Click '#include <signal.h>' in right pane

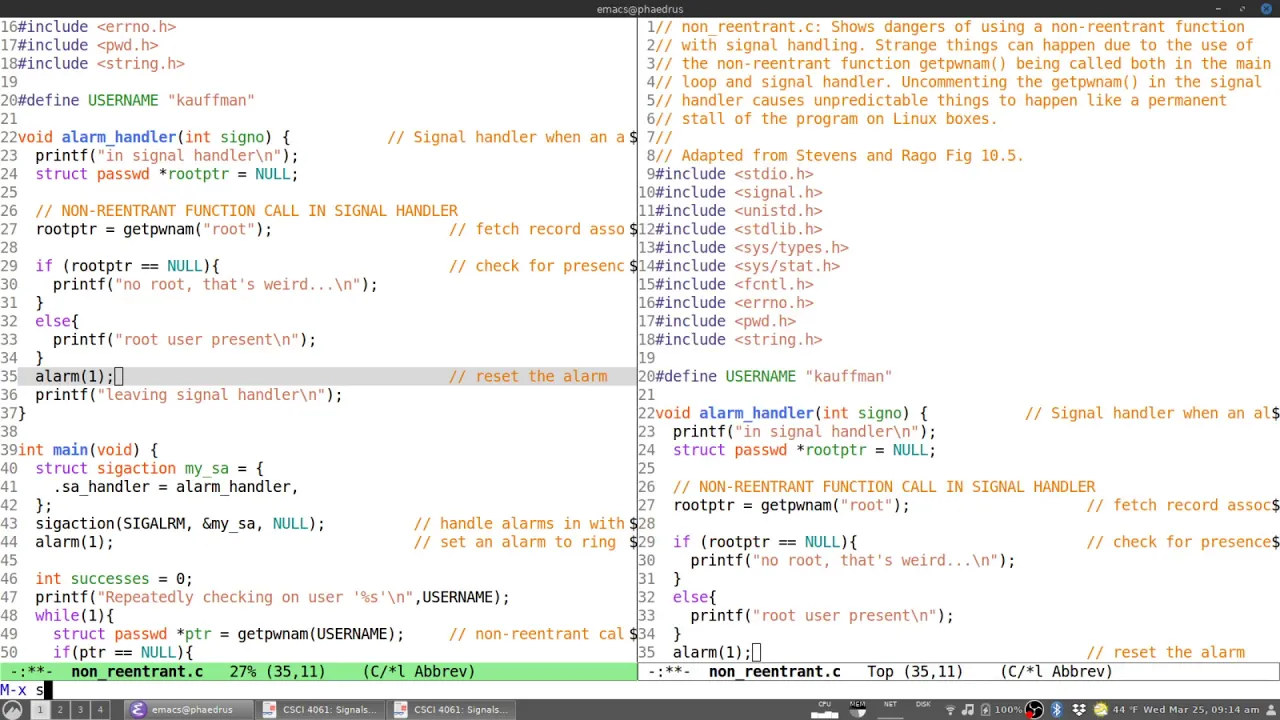click(738, 192)
